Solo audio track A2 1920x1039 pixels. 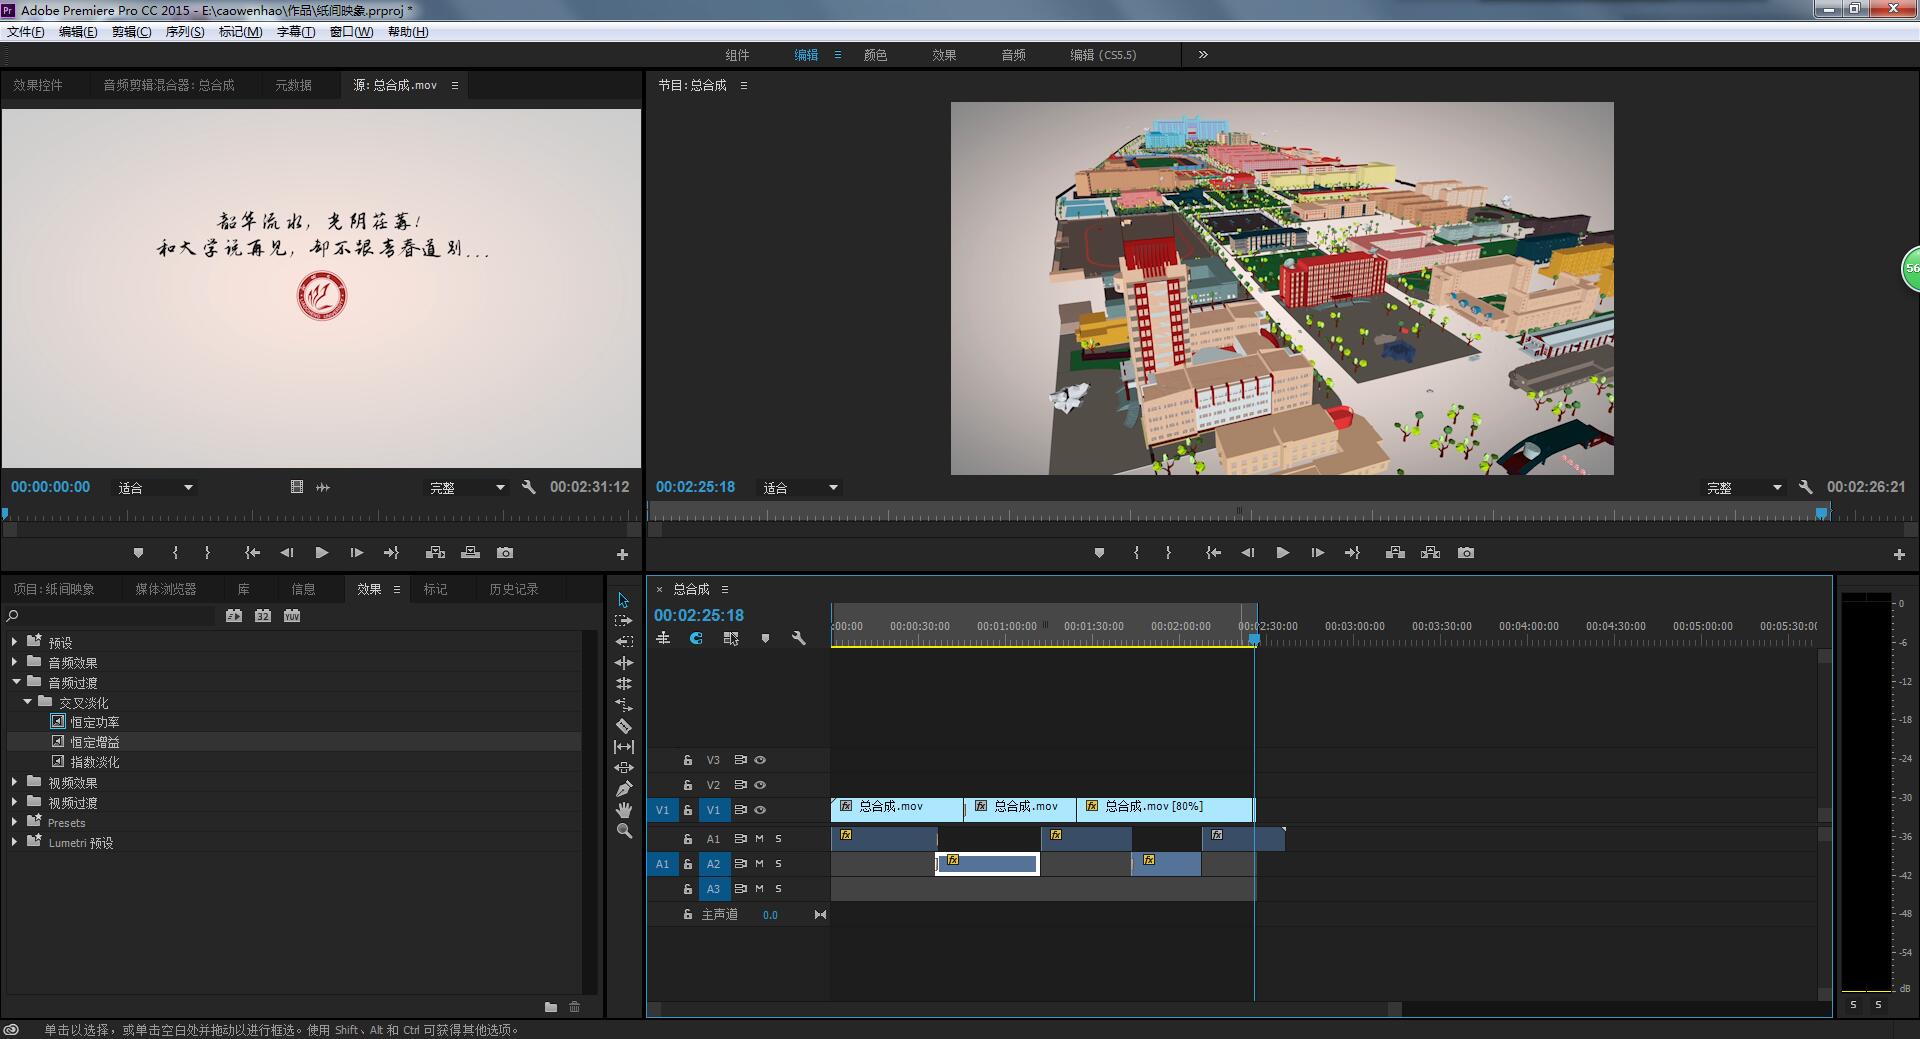click(x=778, y=864)
